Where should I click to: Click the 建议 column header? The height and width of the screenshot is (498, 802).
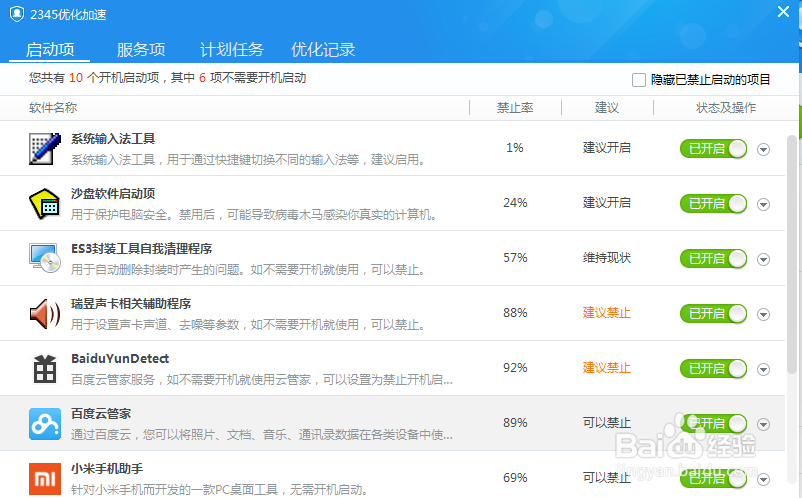click(607, 108)
